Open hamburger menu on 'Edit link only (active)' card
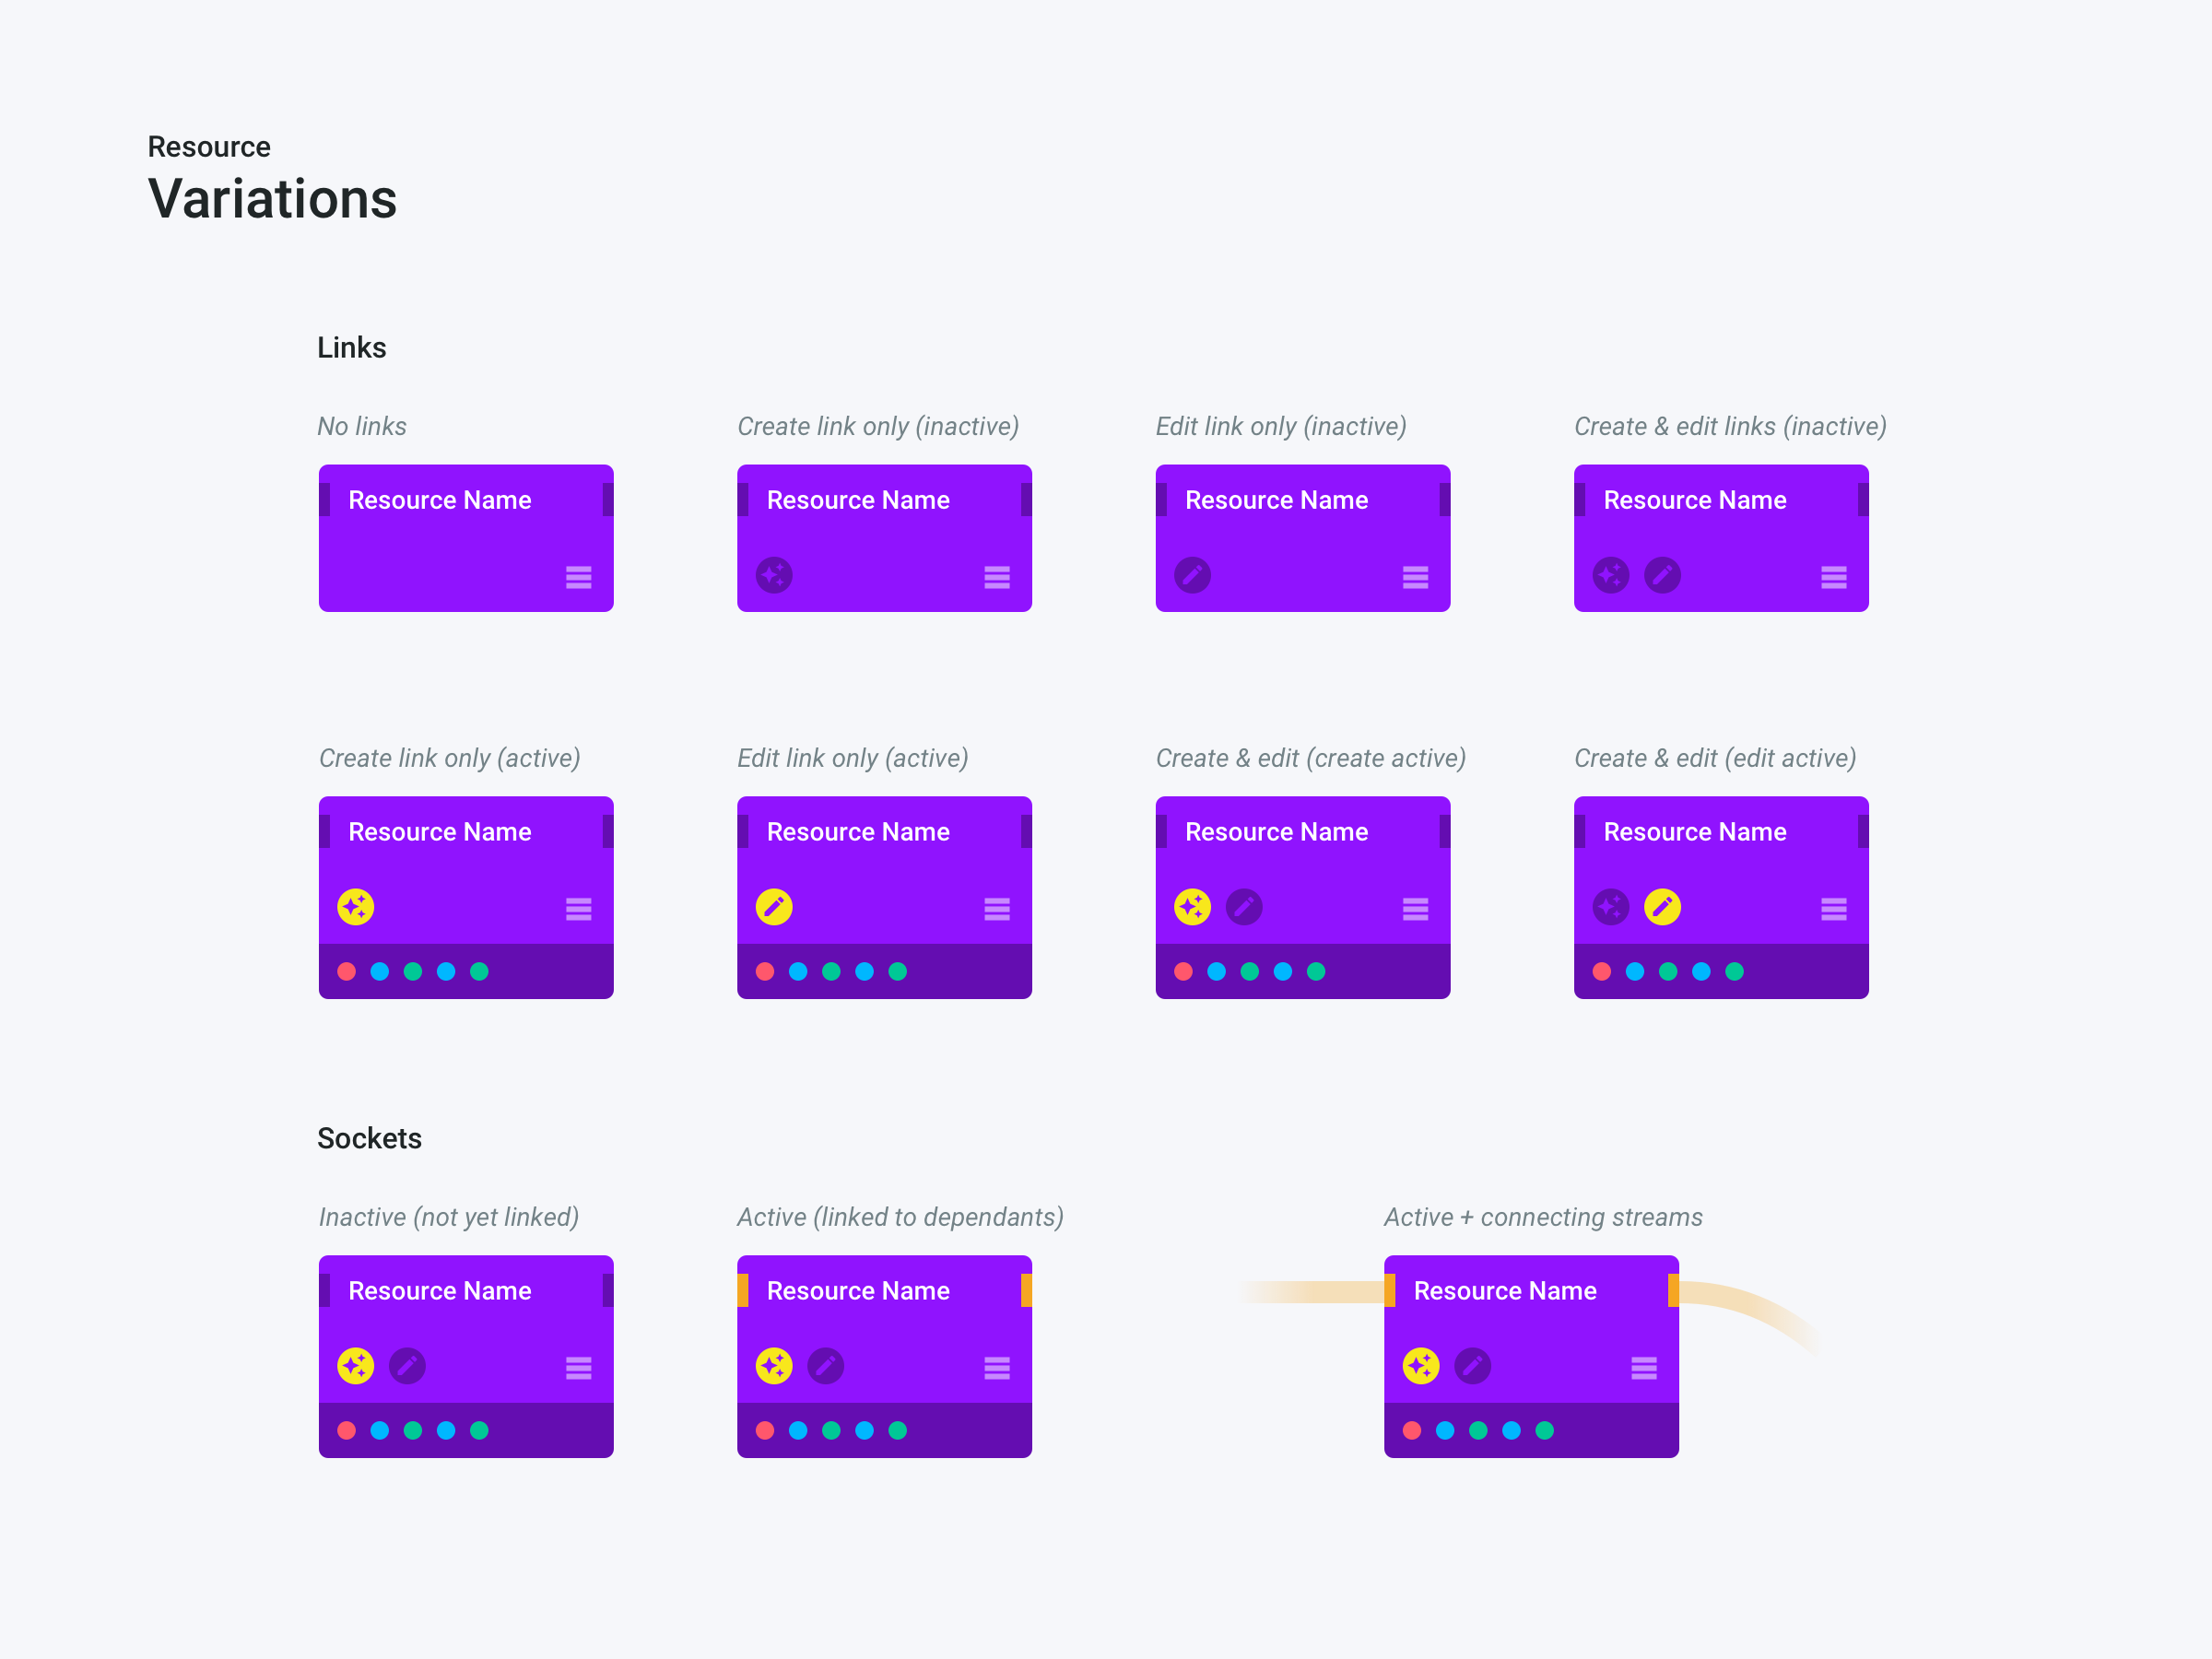2212x1659 pixels. point(996,909)
